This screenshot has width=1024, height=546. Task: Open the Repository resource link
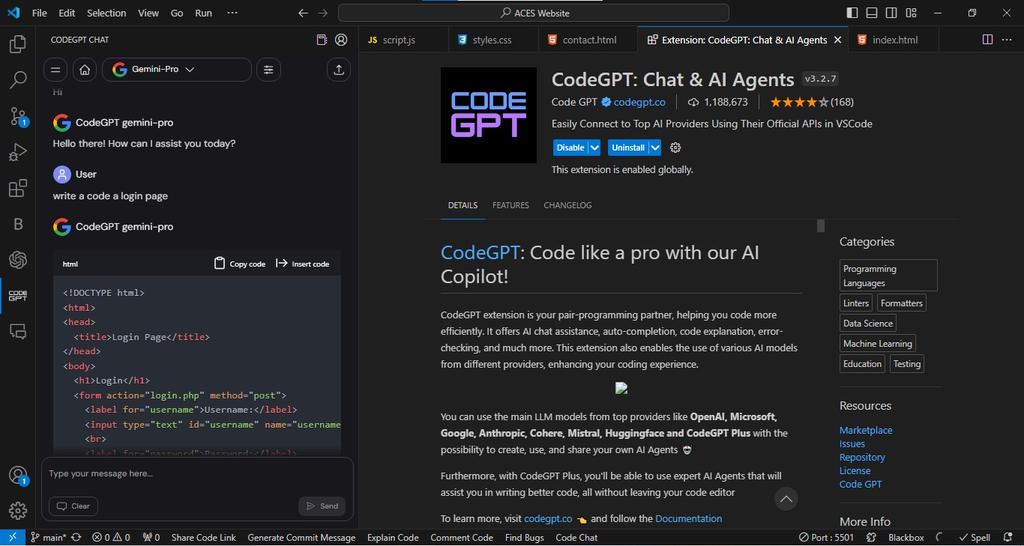pyautogui.click(x=862, y=457)
